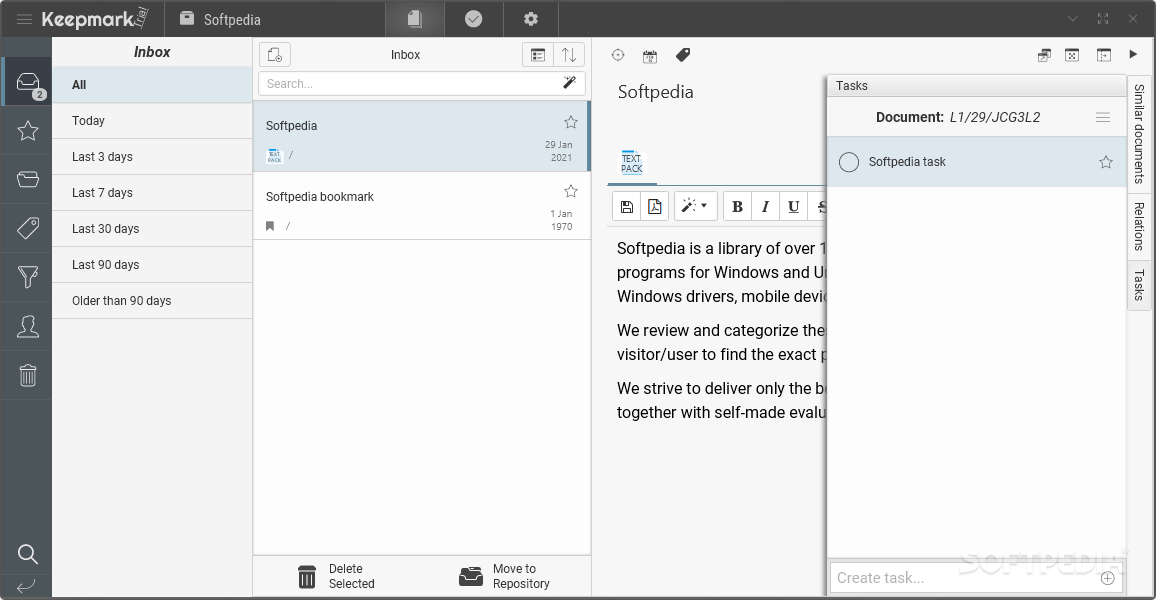Image resolution: width=1156 pixels, height=600 pixels.
Task: Click the document ID L1/29/JCG3L2
Action: 995,117
